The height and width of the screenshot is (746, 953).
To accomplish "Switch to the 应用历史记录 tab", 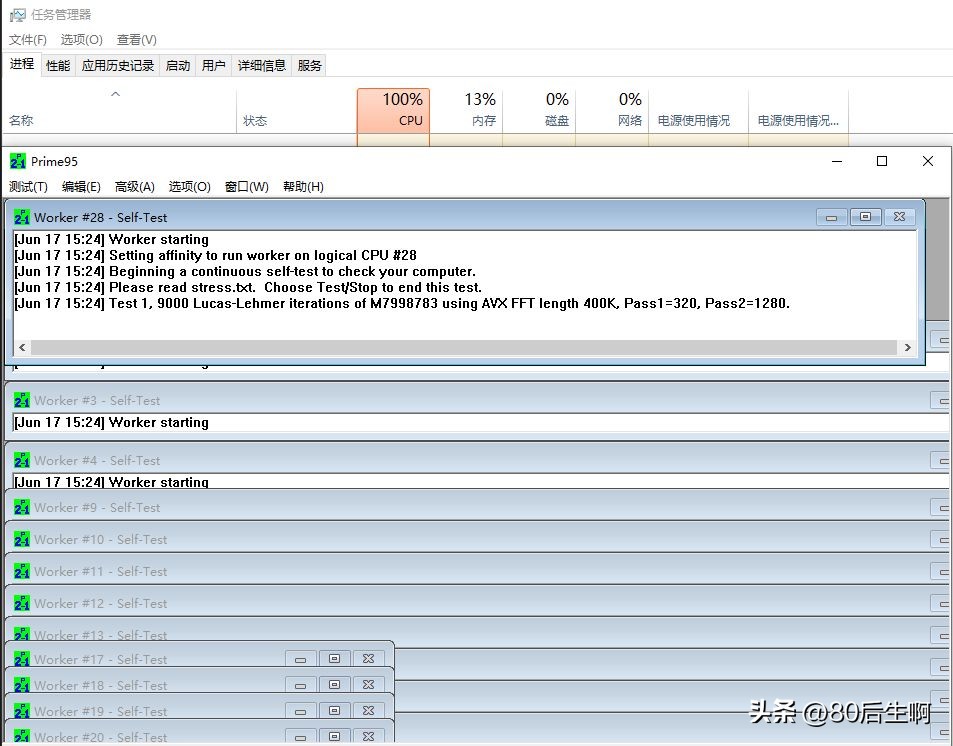I will coord(117,65).
